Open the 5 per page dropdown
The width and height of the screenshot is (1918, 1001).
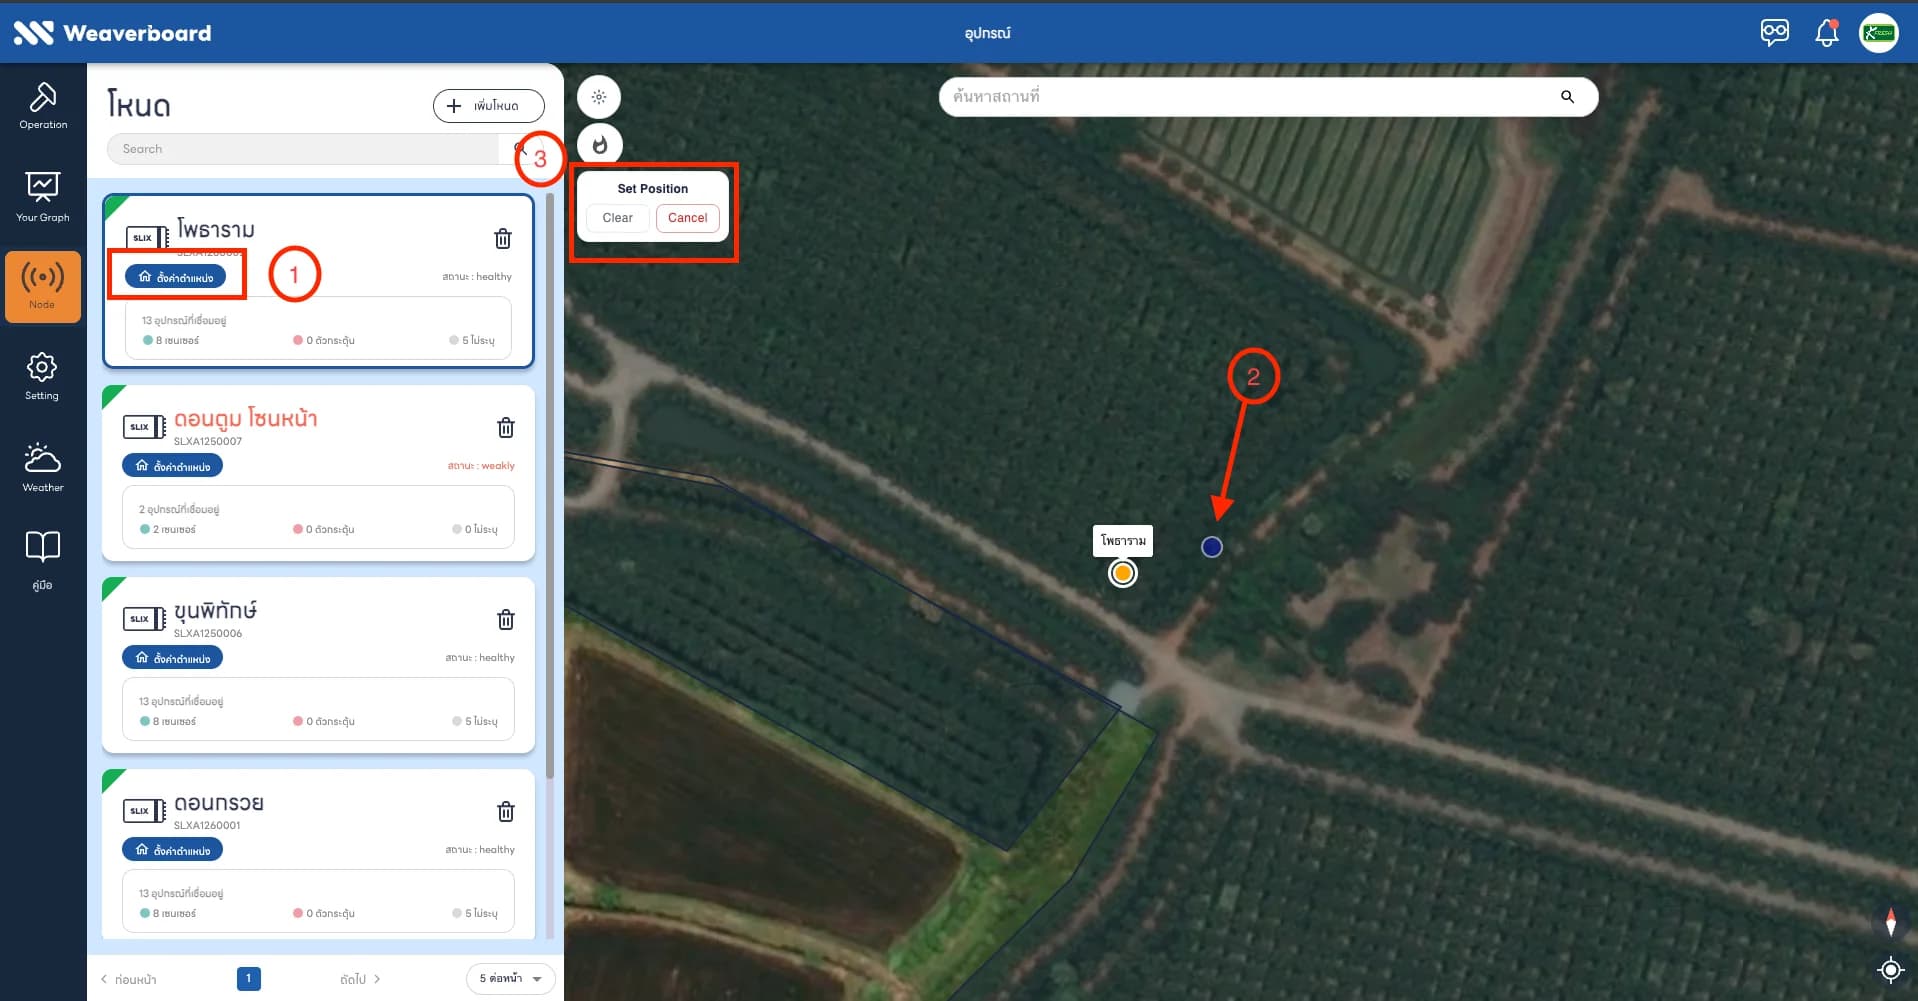[x=510, y=978]
